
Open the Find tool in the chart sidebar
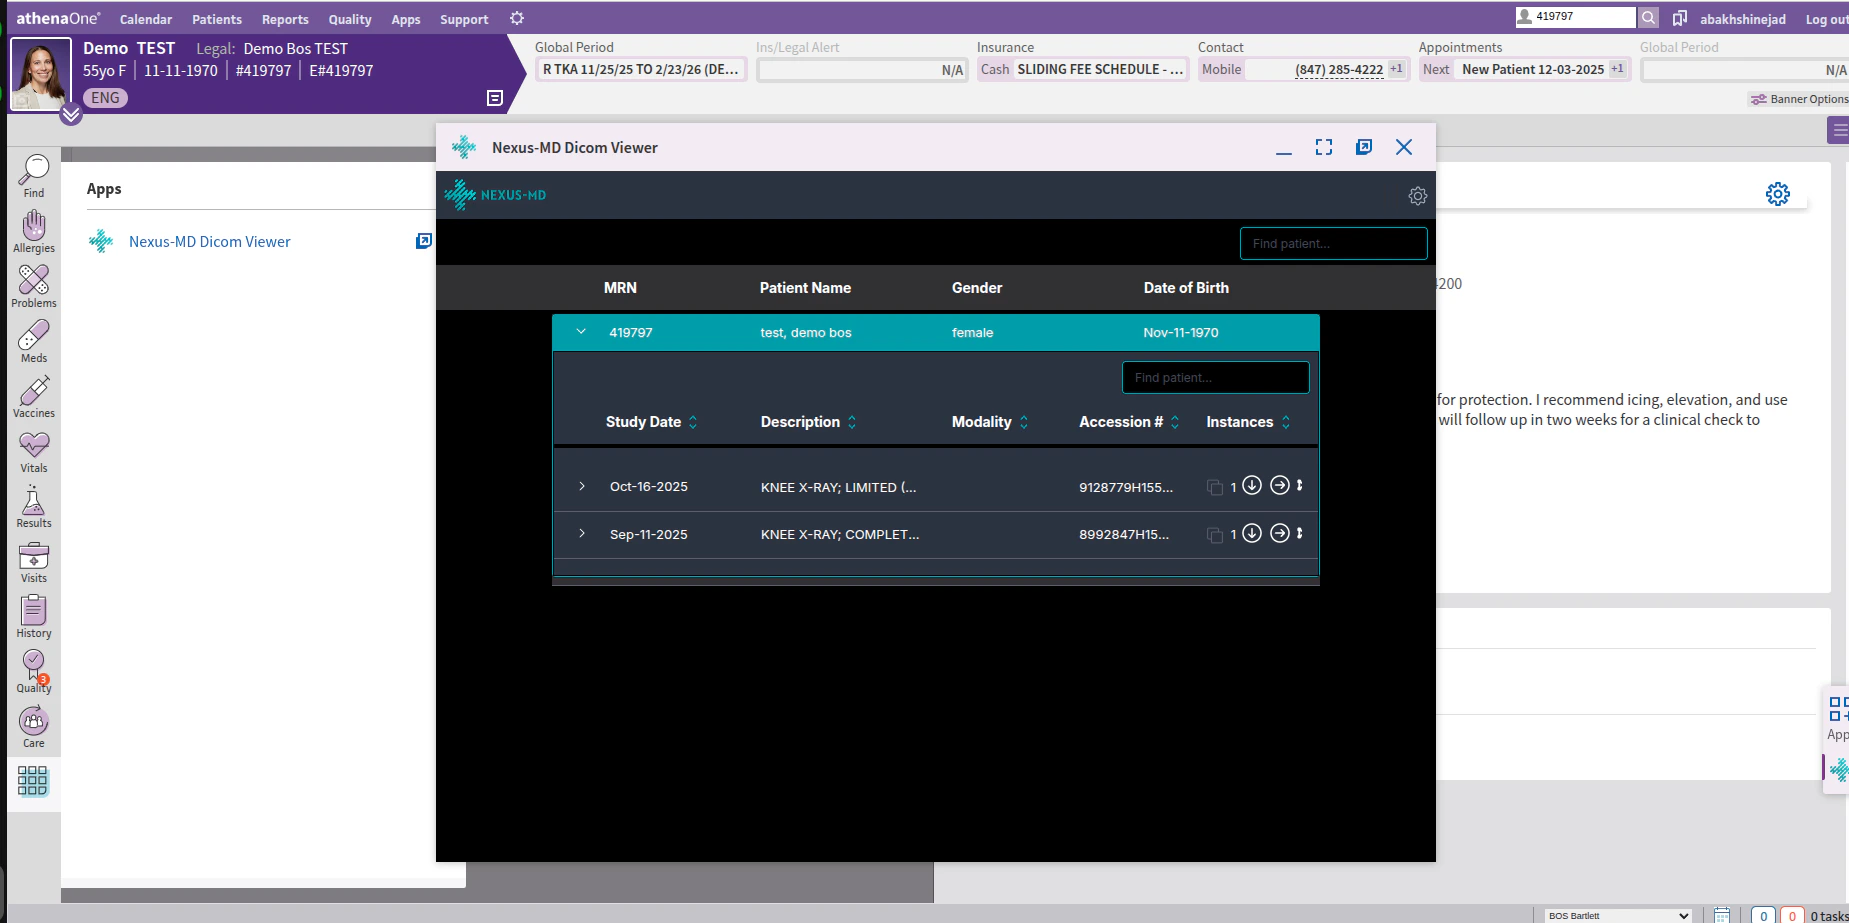click(34, 177)
